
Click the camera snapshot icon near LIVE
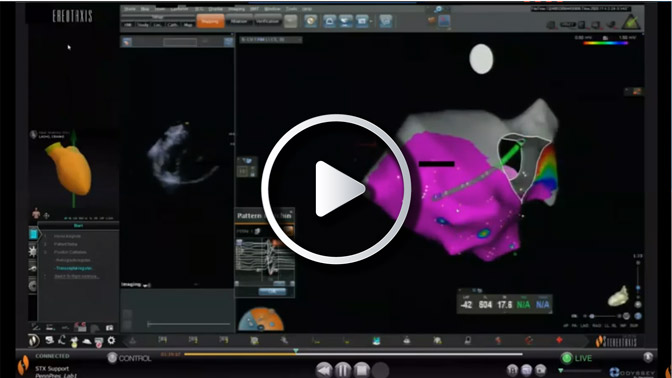[540, 369]
